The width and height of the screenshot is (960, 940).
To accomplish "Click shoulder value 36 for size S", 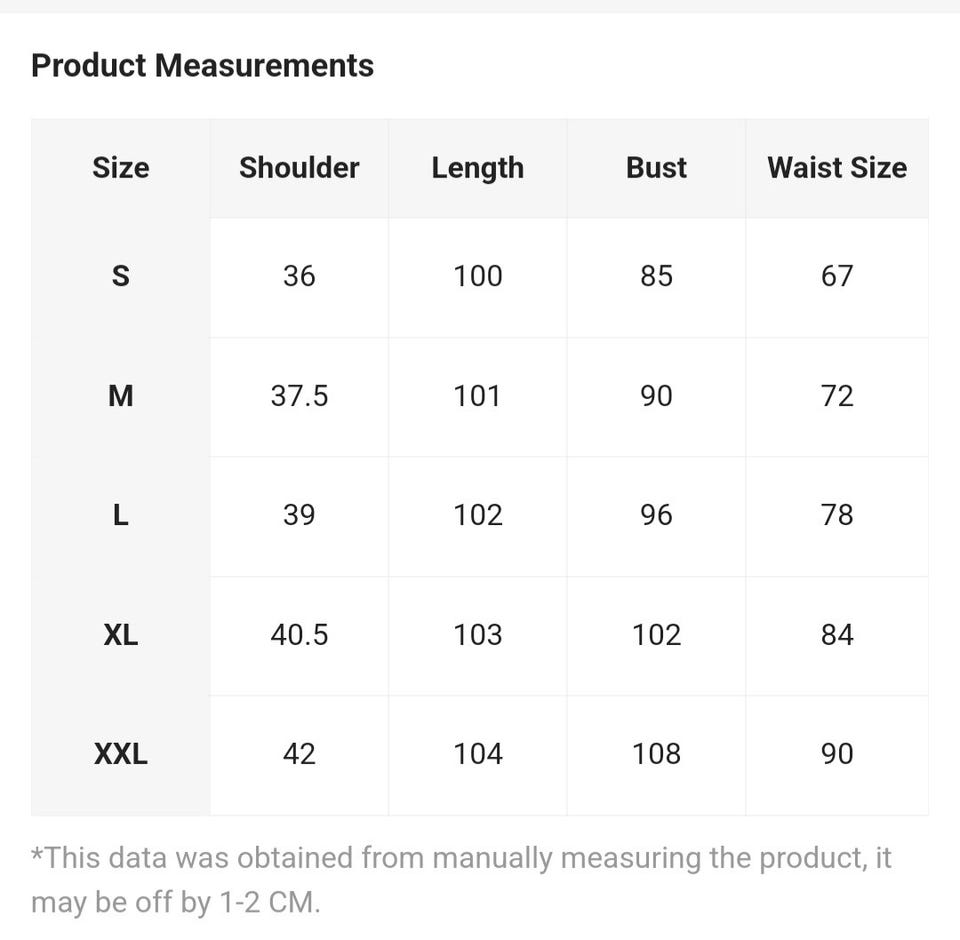I will point(299,276).
